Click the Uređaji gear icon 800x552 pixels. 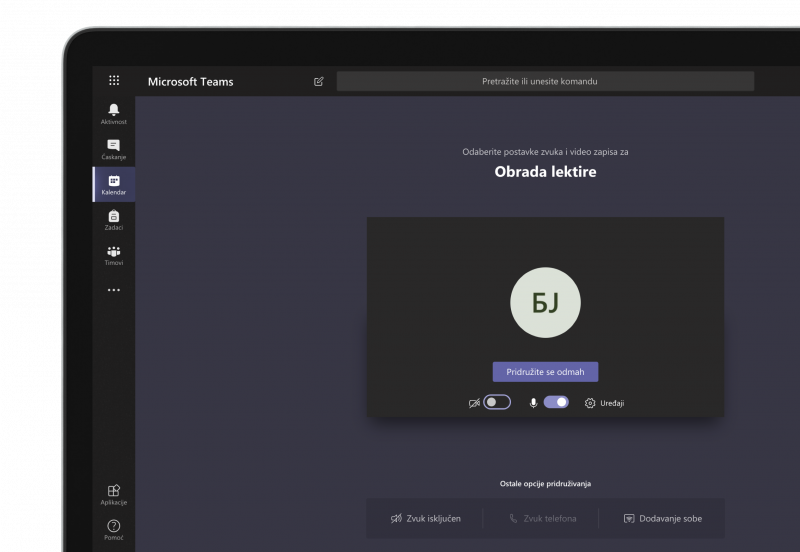(x=590, y=403)
